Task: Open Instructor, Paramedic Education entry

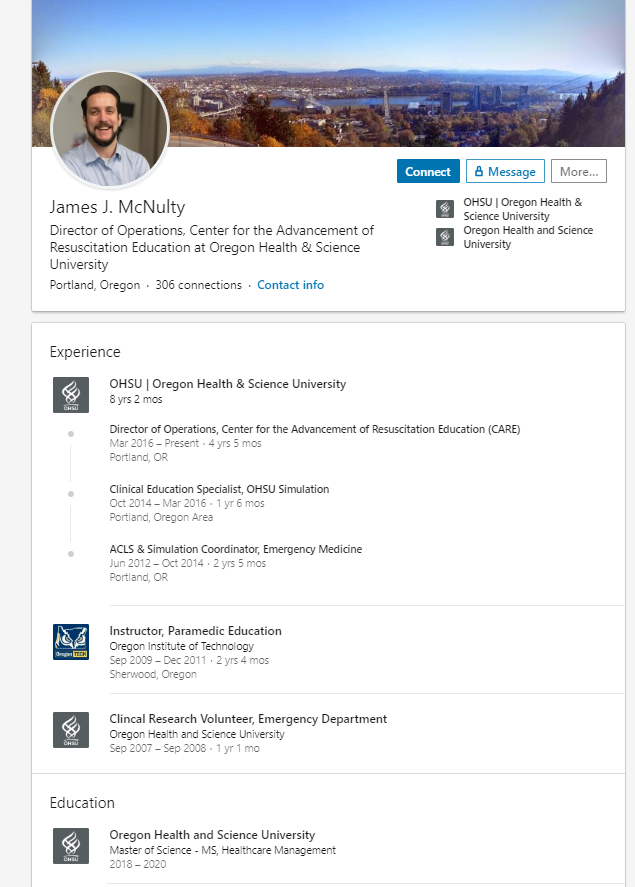Action: 195,631
